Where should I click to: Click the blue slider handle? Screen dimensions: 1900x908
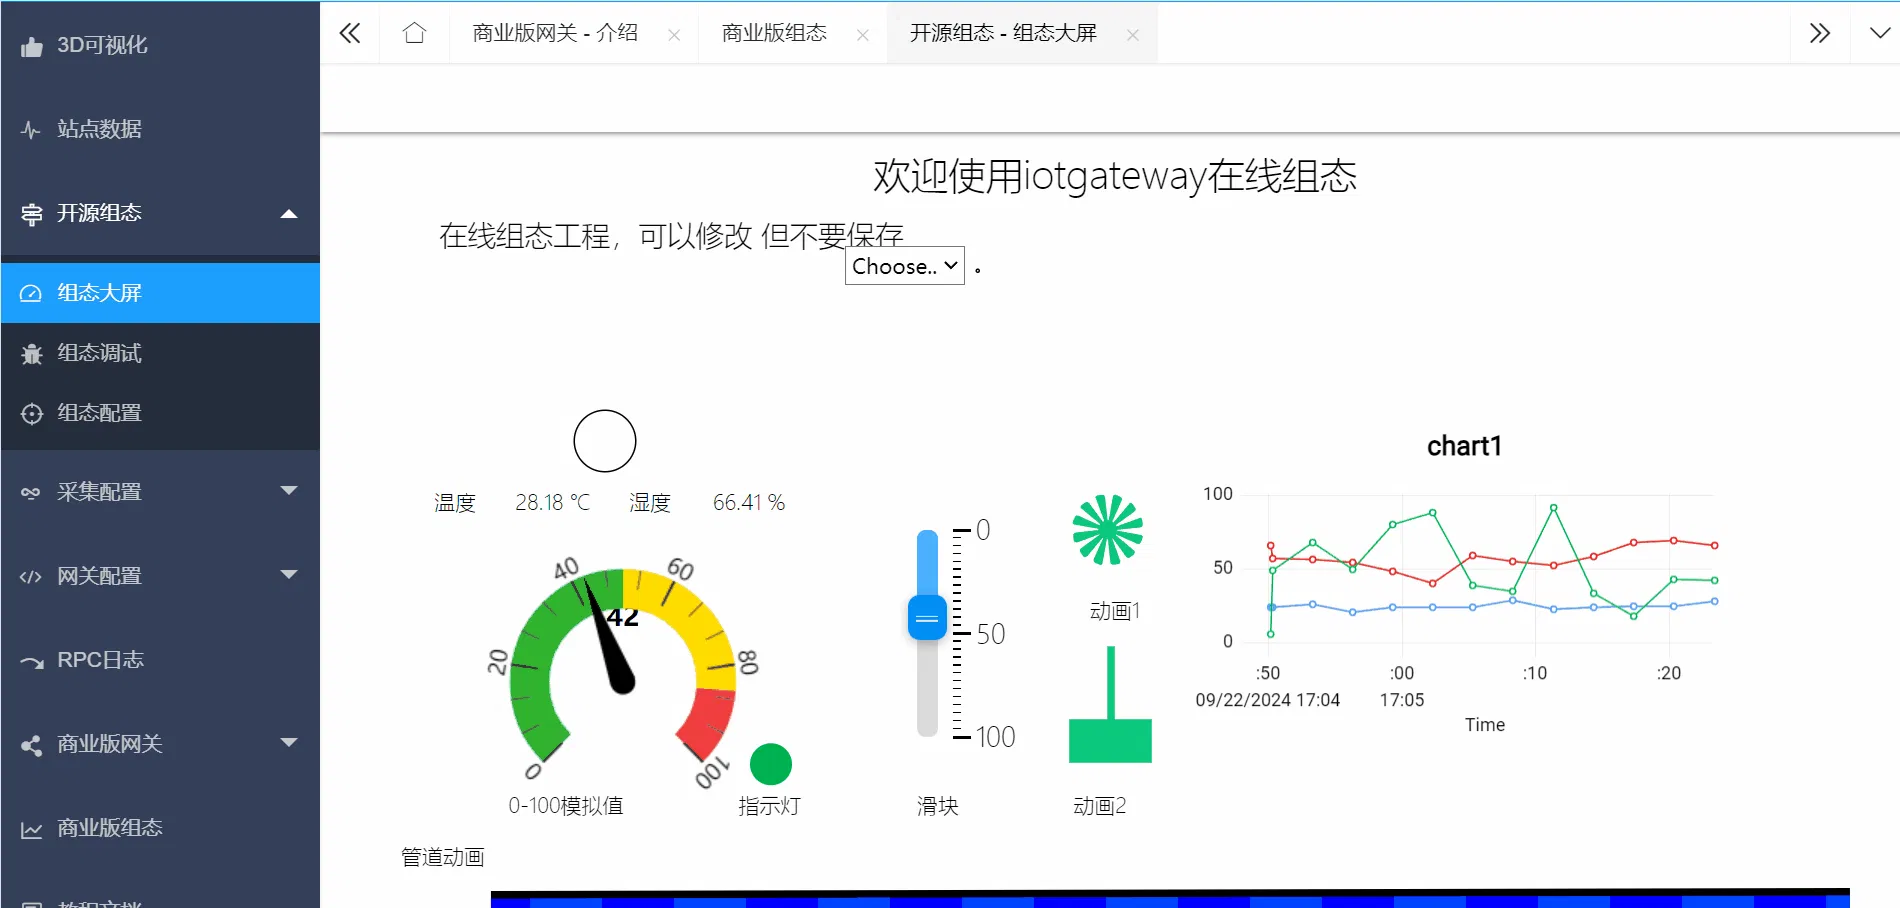click(x=927, y=618)
